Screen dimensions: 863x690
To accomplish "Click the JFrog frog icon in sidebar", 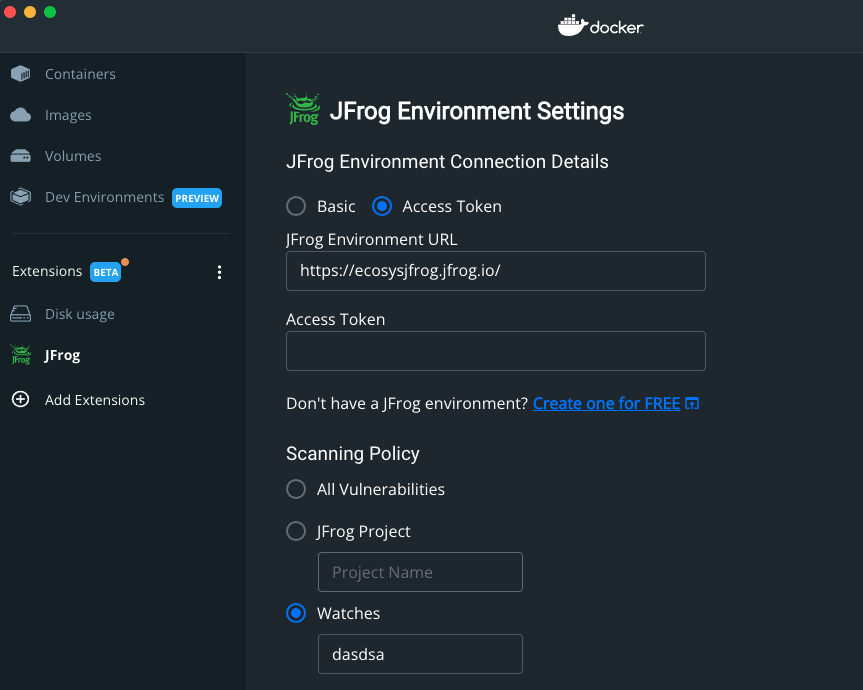I will pyautogui.click(x=20, y=355).
